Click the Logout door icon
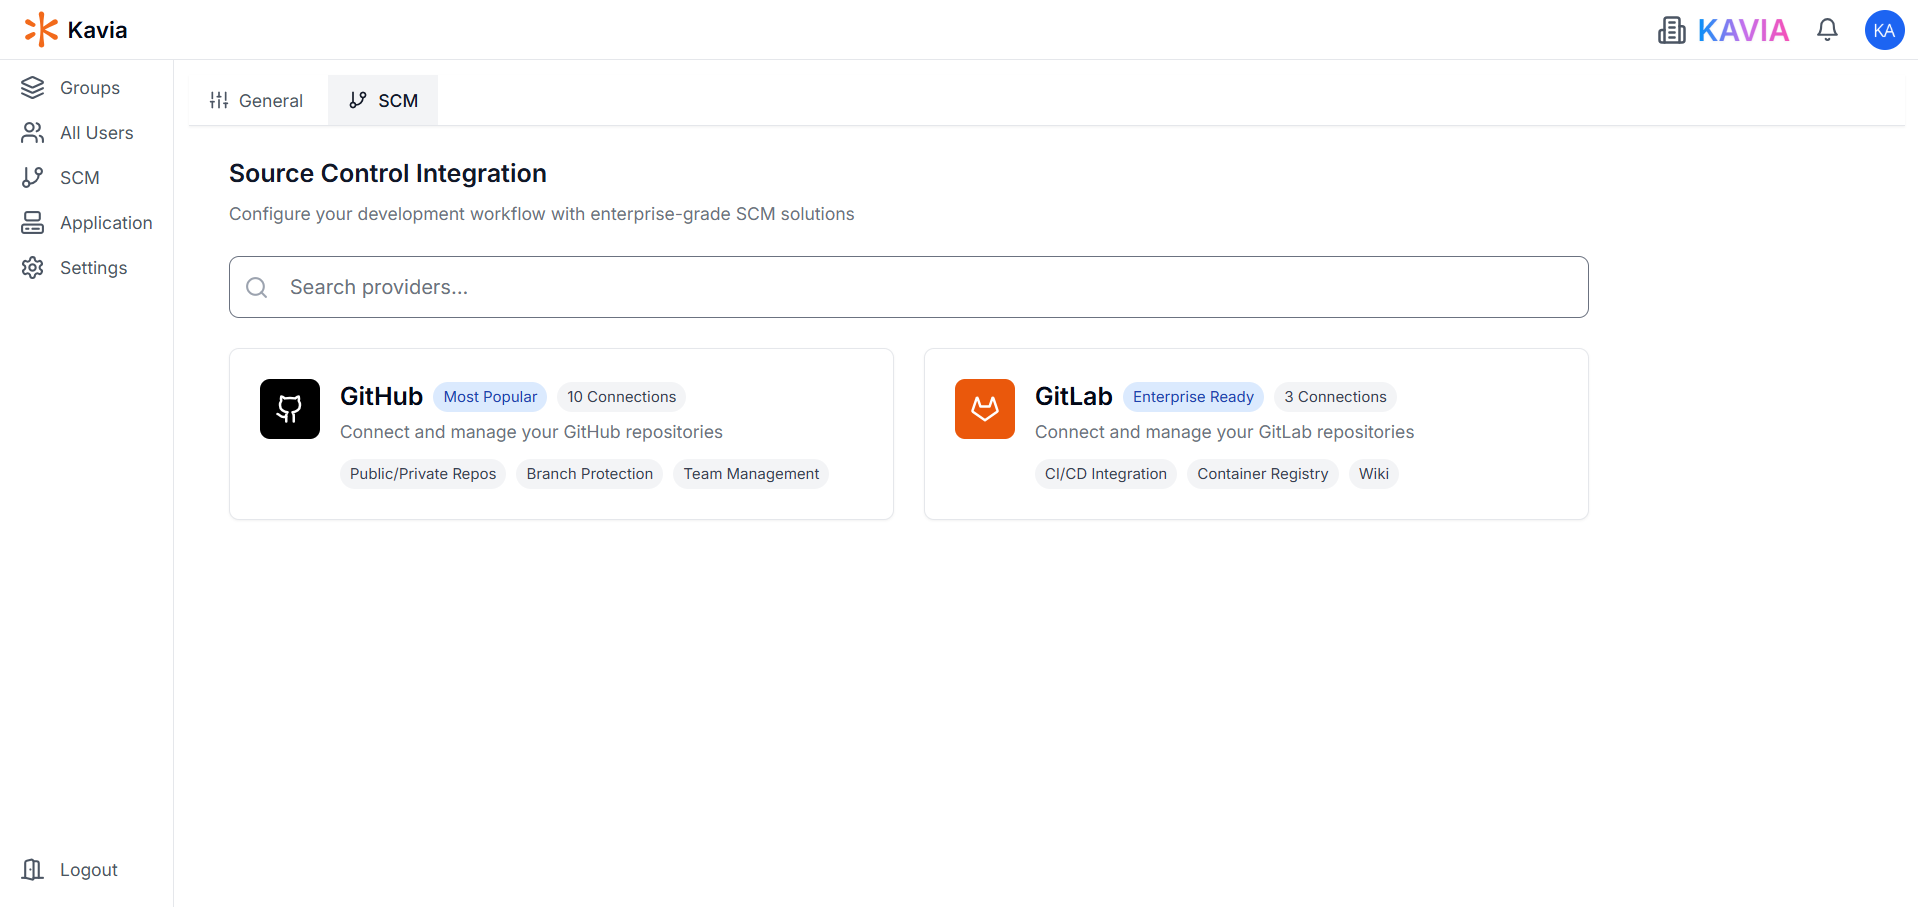 [33, 870]
